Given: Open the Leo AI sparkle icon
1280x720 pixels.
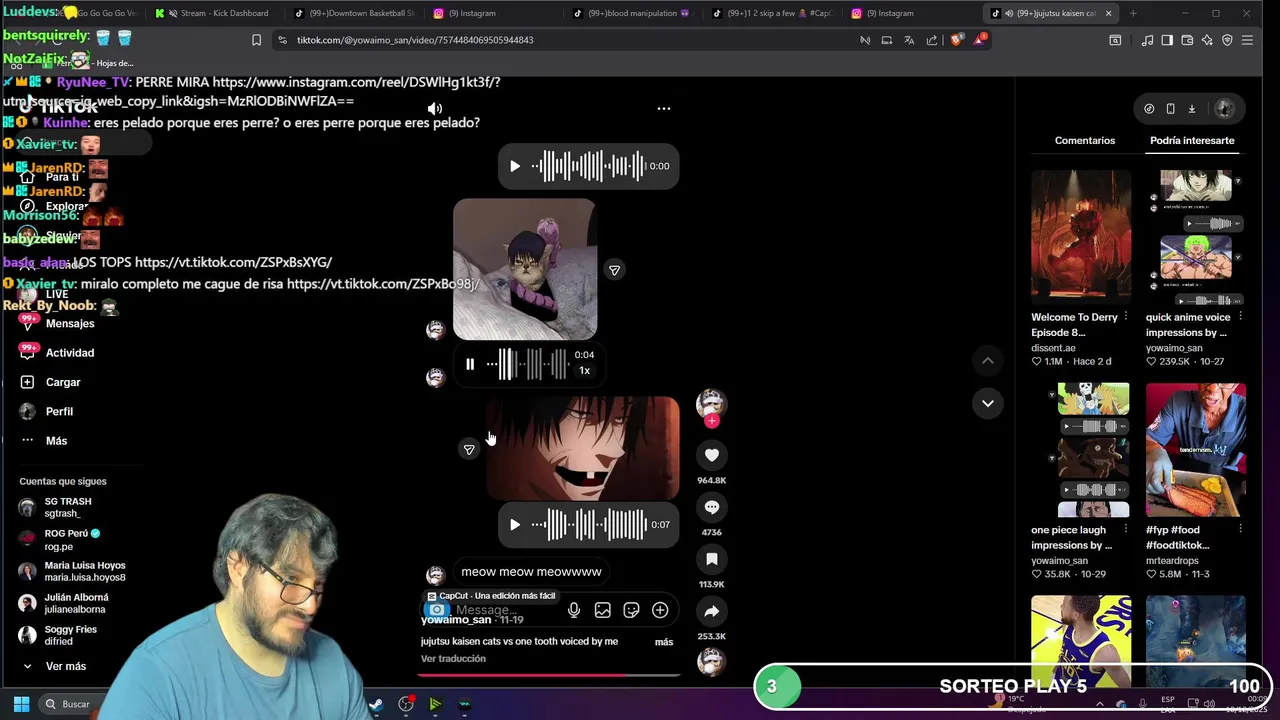Looking at the screenshot, I should [x=1207, y=40].
